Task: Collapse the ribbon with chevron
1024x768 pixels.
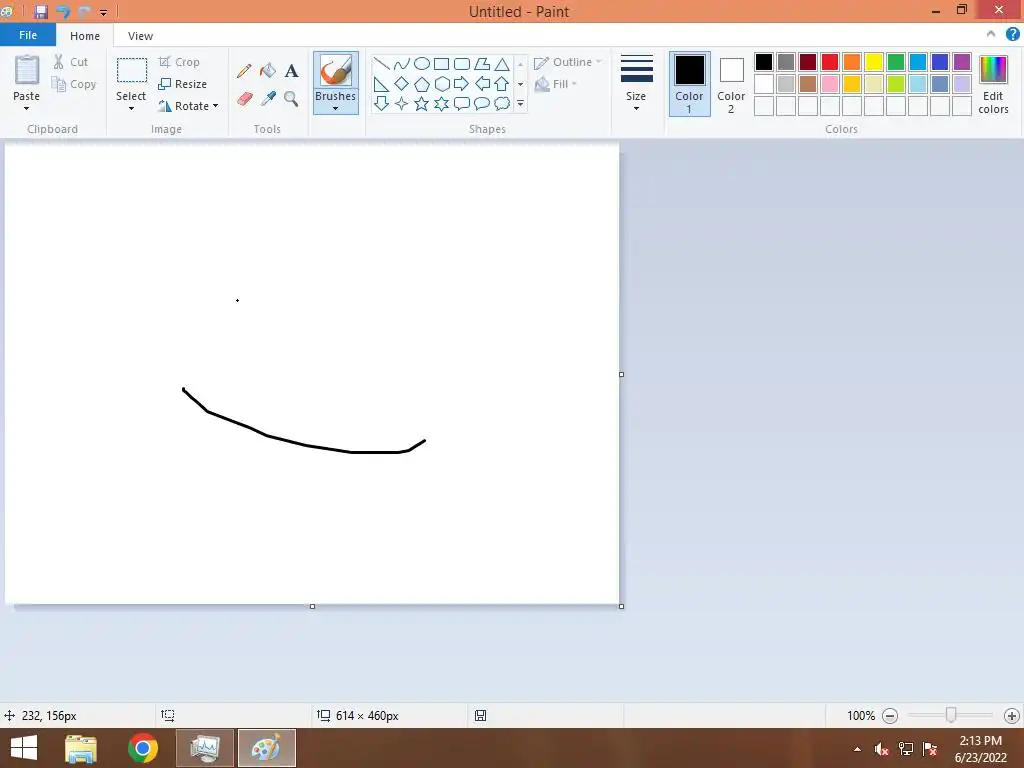Action: 991,35
